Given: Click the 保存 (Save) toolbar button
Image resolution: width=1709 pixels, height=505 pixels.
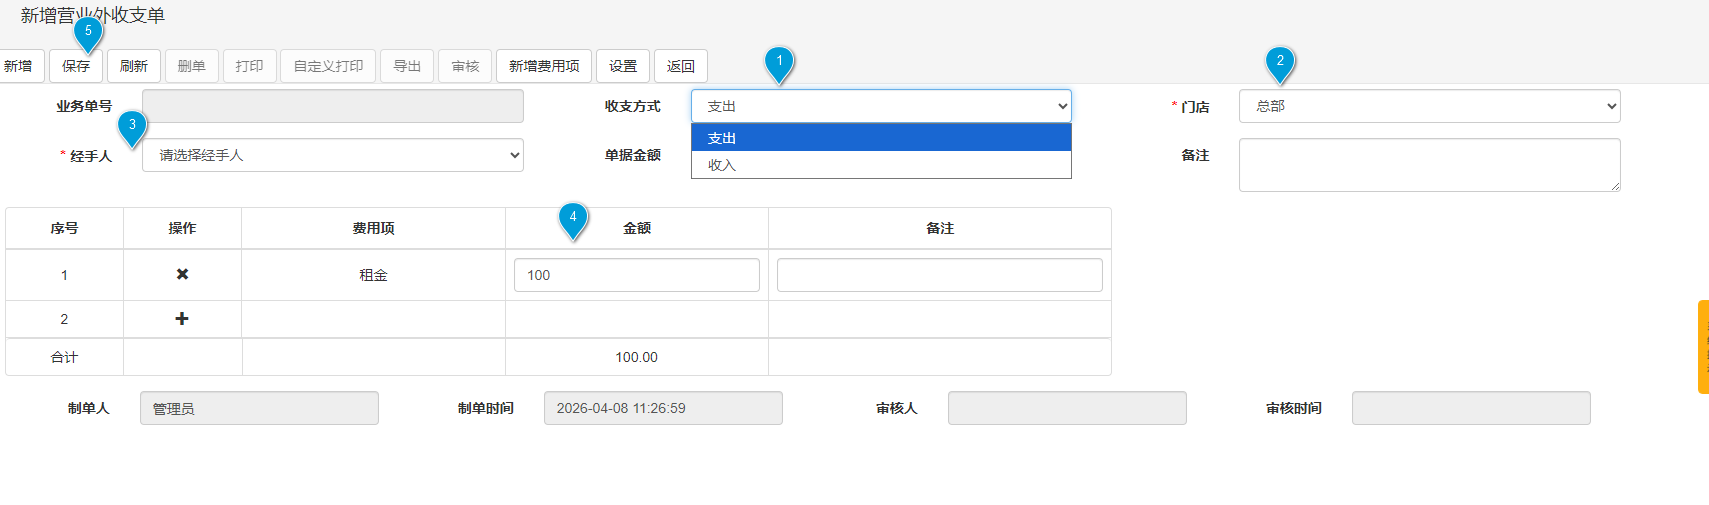Looking at the screenshot, I should (x=76, y=66).
